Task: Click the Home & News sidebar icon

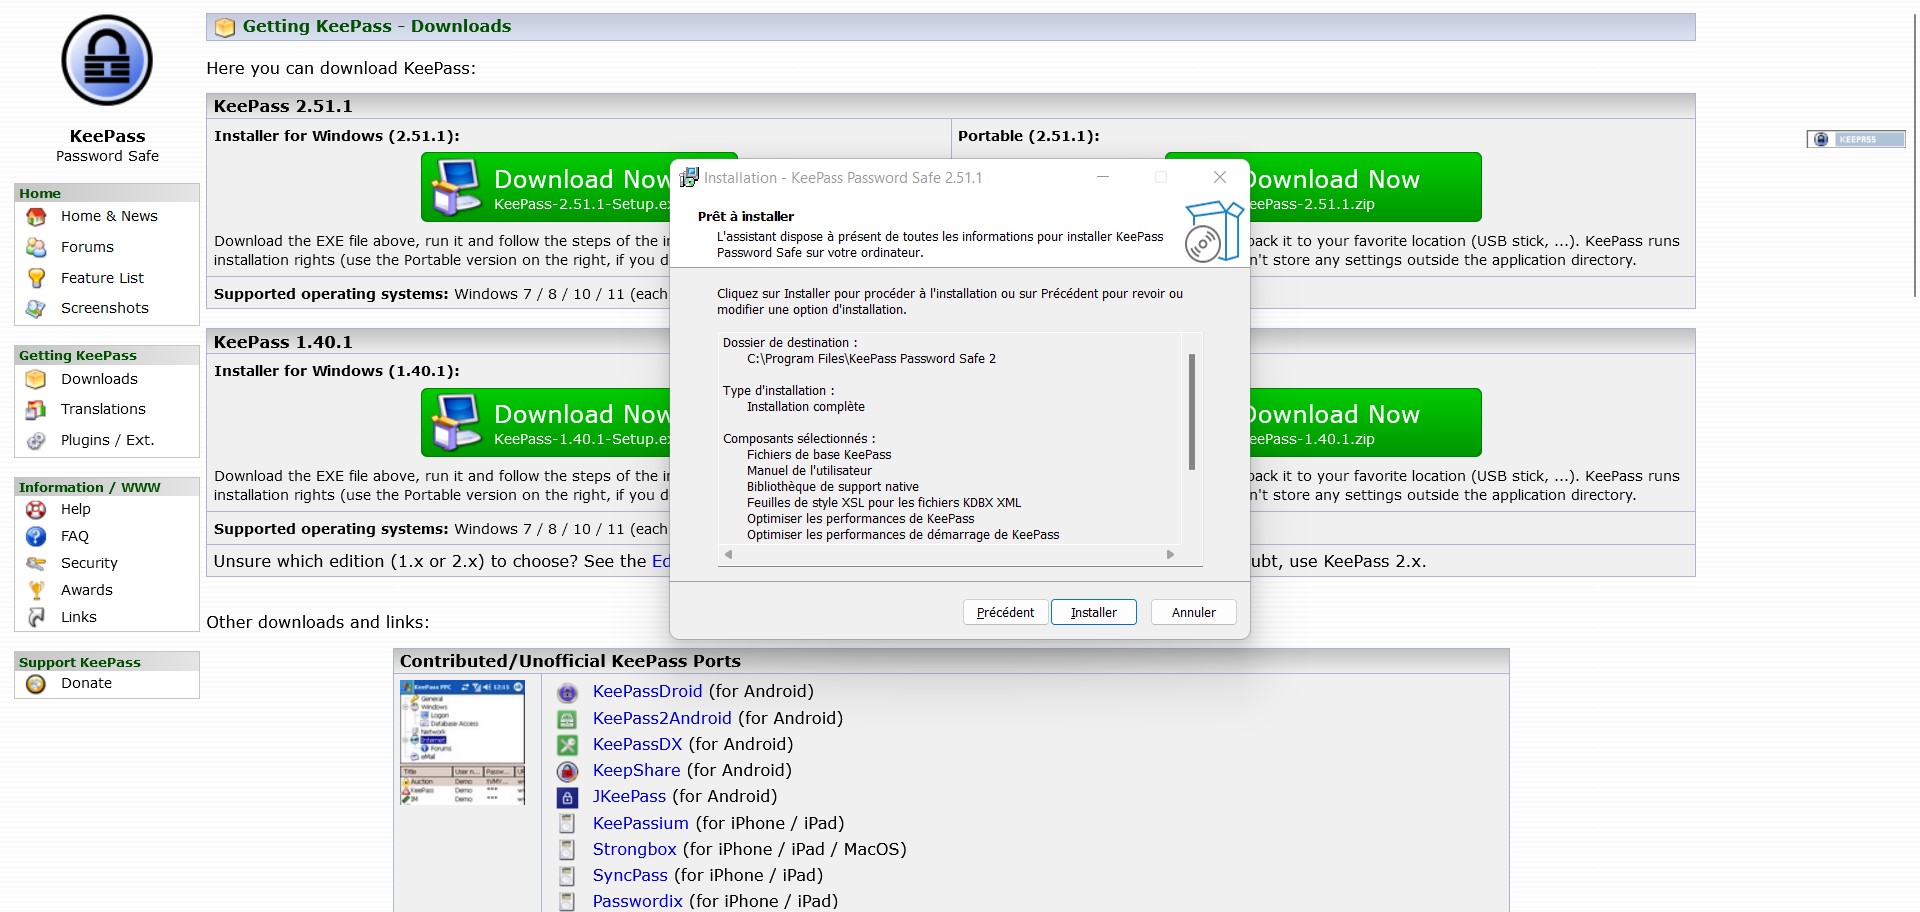Action: 37,217
